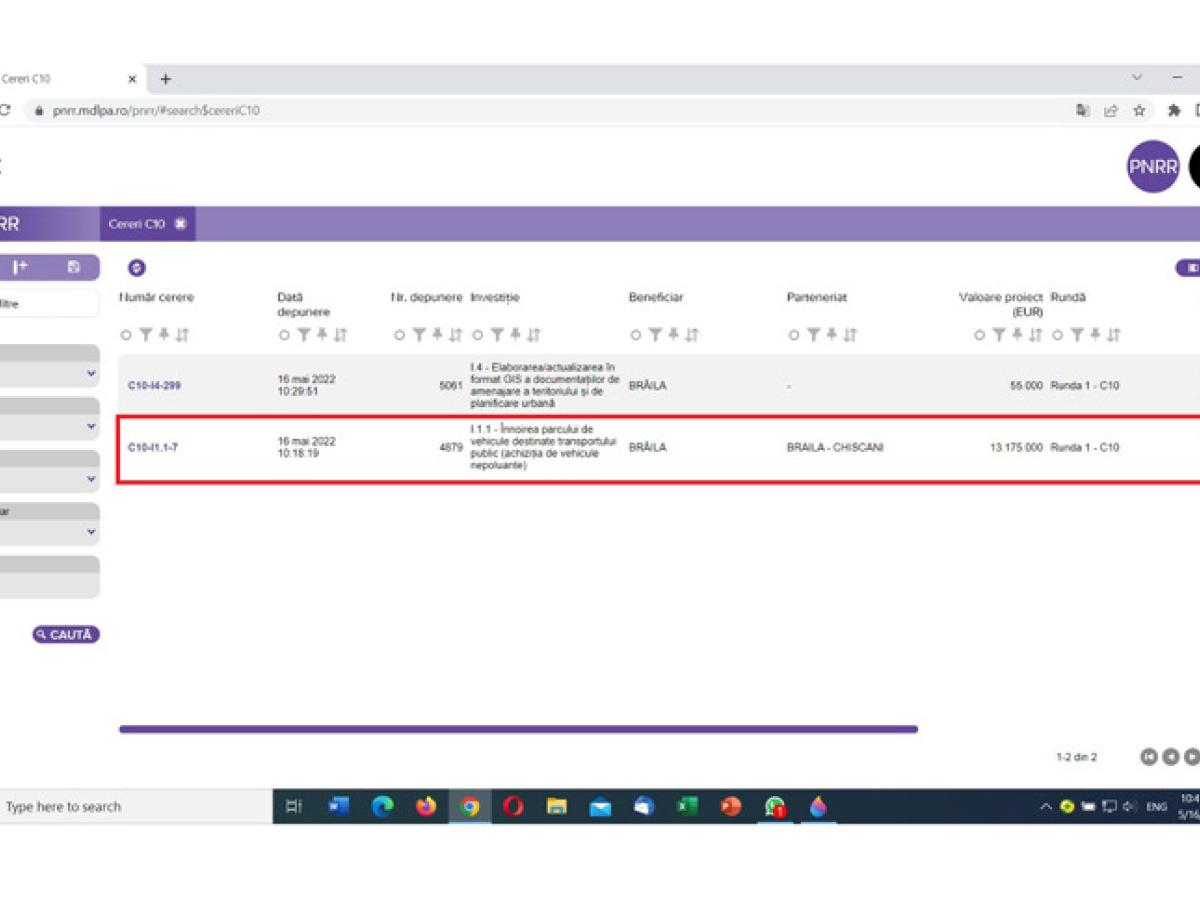This screenshot has height=900, width=1200.
Task: Click the purple horizontal scrollbar below table
Action: [x=518, y=729]
